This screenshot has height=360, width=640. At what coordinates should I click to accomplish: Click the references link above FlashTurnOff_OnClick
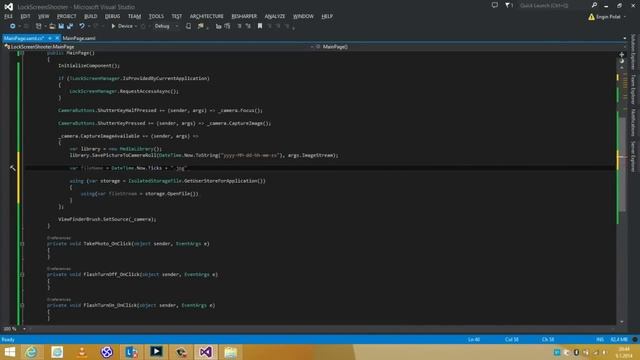point(59,269)
